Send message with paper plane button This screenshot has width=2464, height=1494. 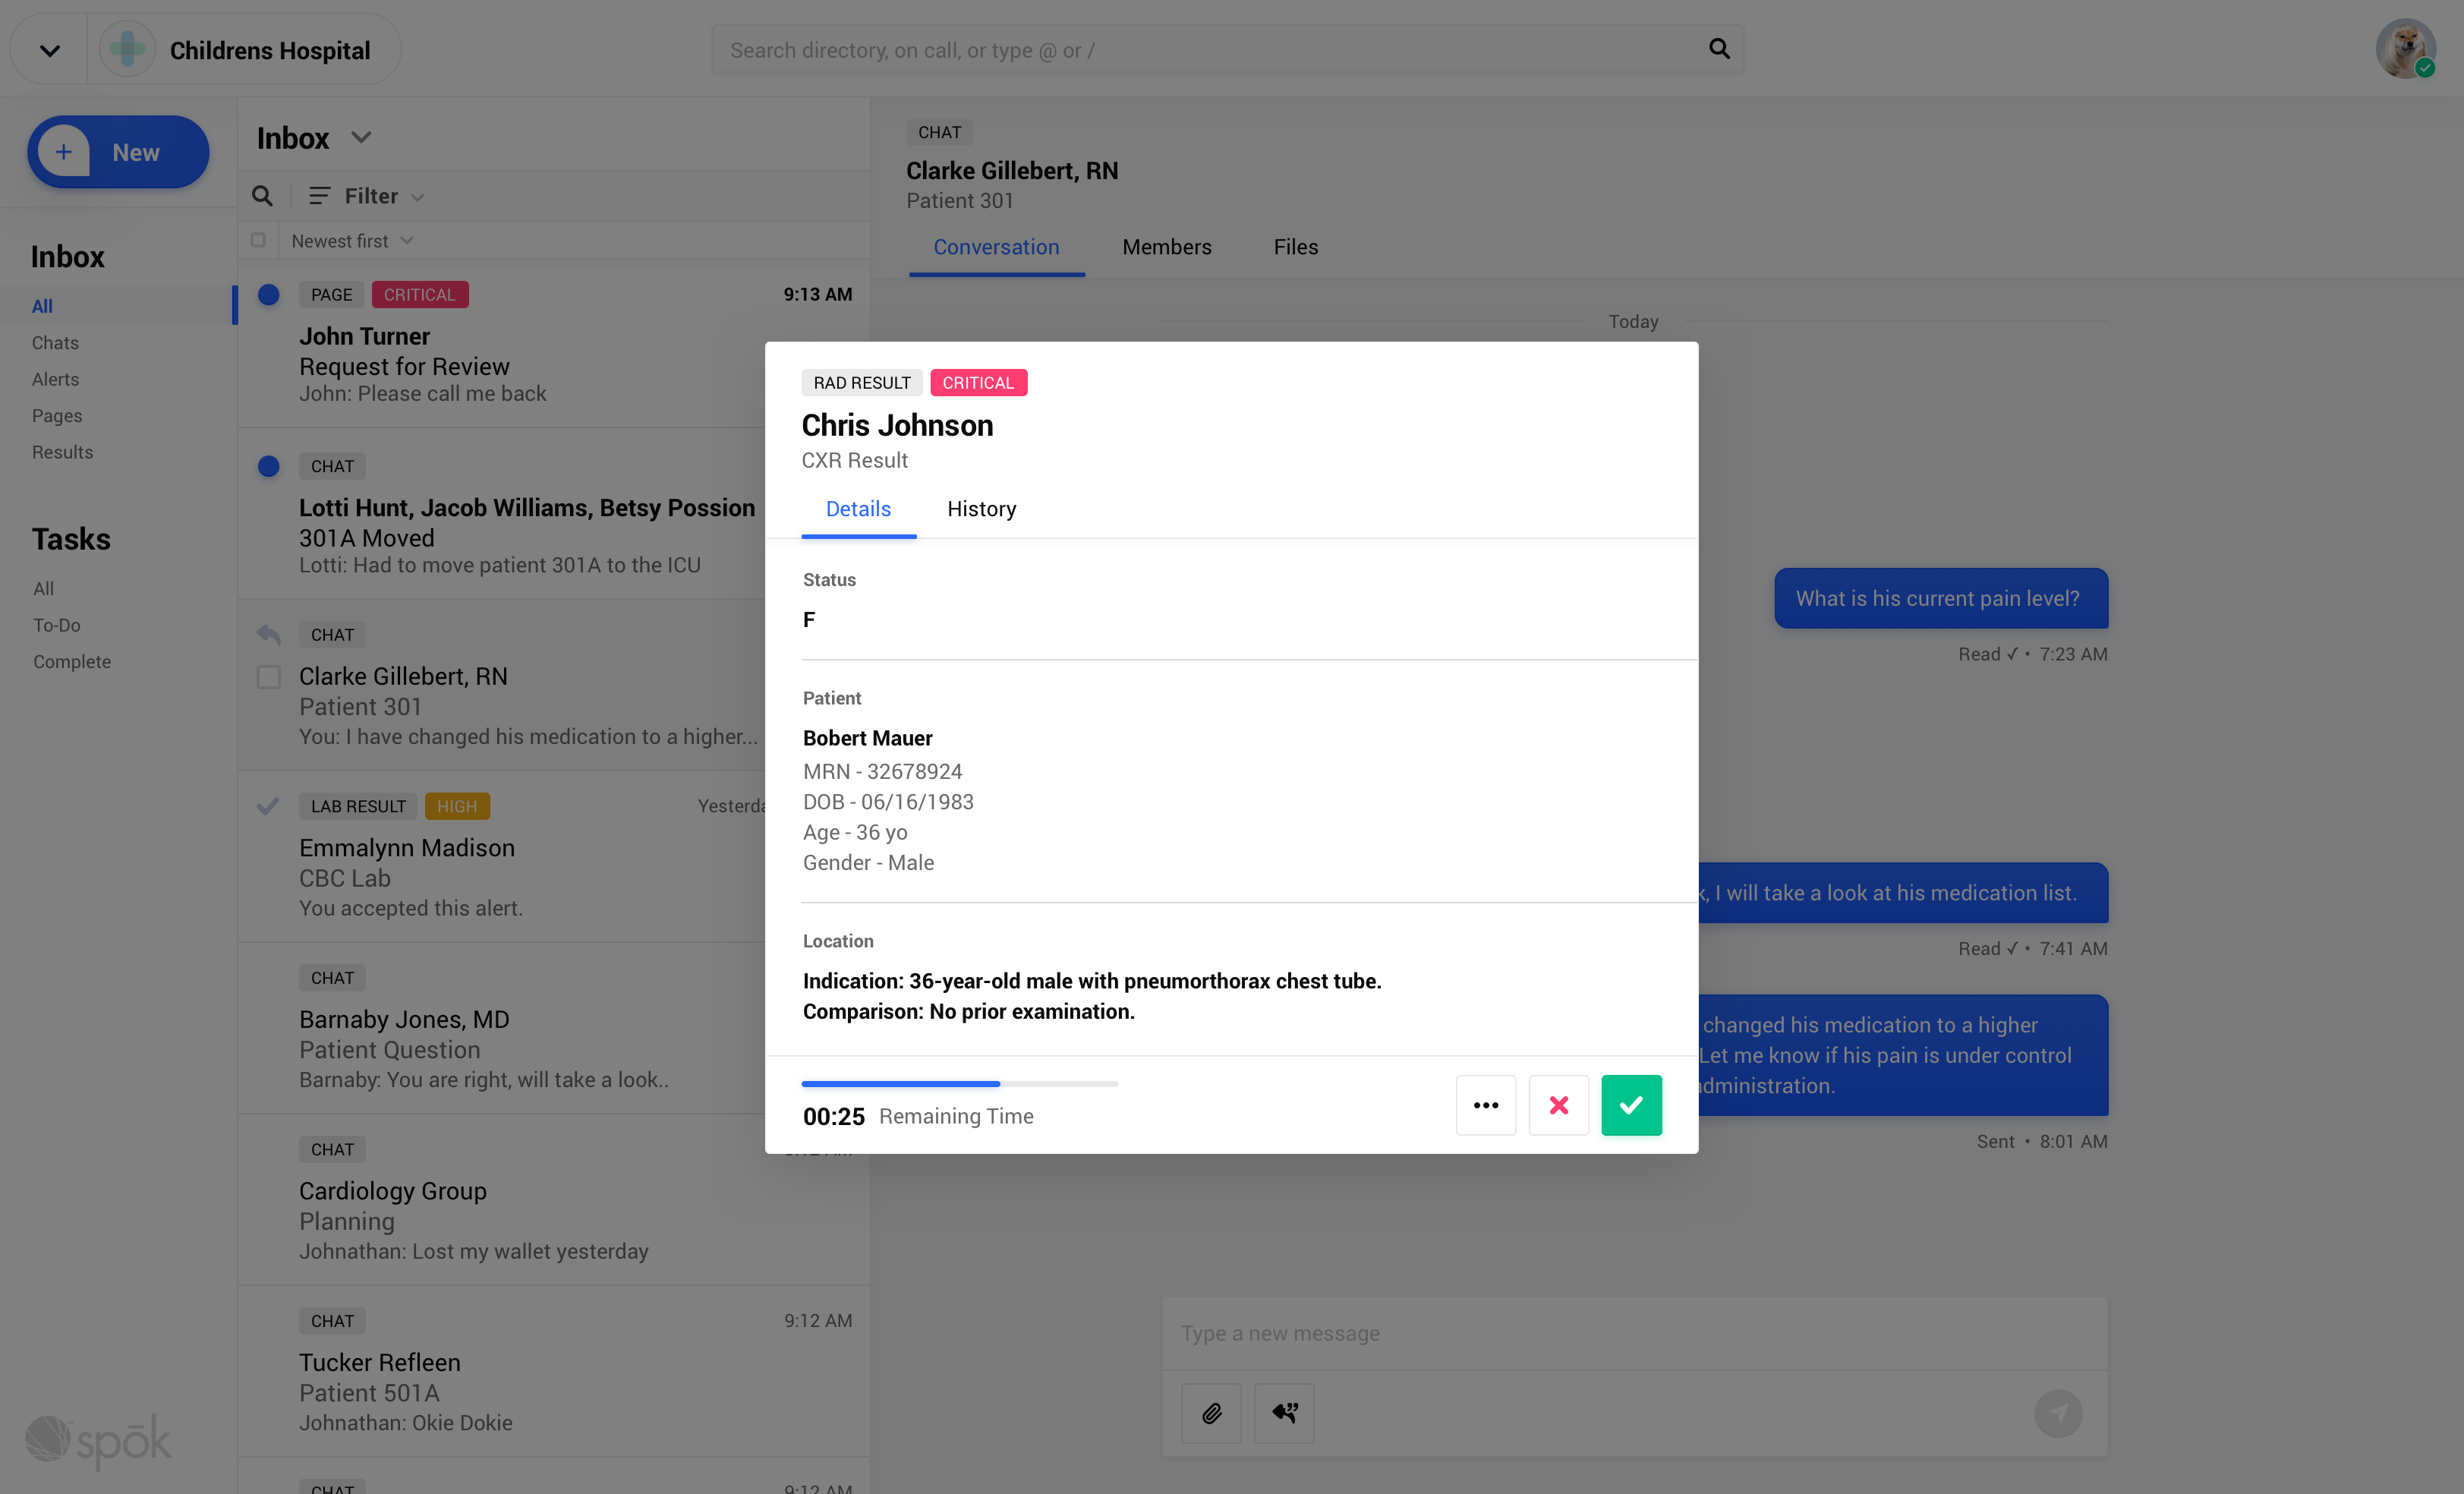coord(2058,1413)
